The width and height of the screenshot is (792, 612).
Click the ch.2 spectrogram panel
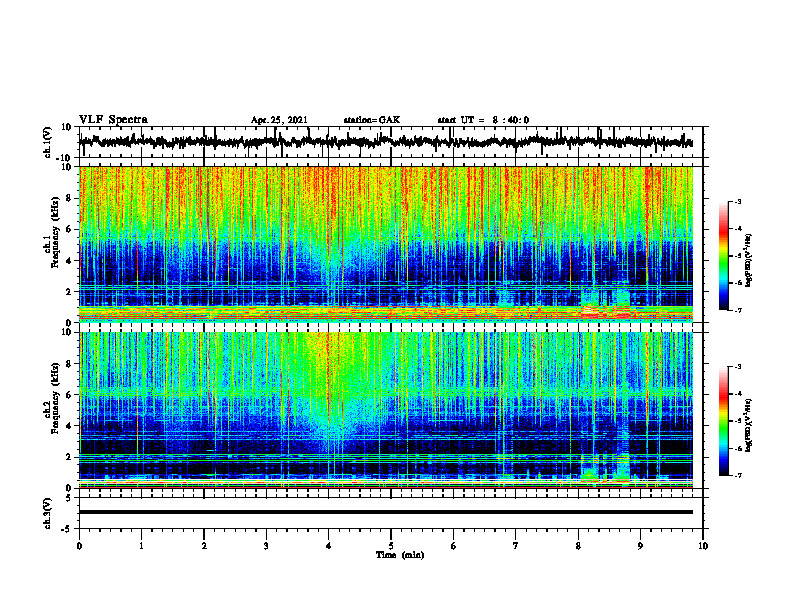(x=386, y=410)
